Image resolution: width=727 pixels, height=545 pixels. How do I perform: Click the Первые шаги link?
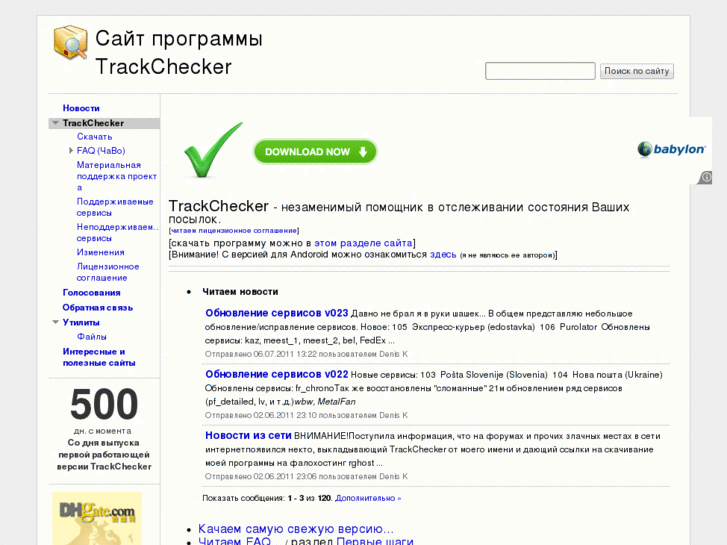tap(375, 541)
